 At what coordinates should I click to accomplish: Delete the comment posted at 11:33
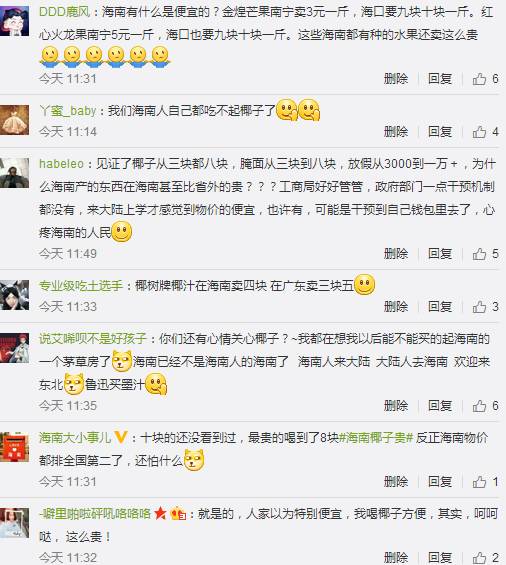(x=396, y=307)
